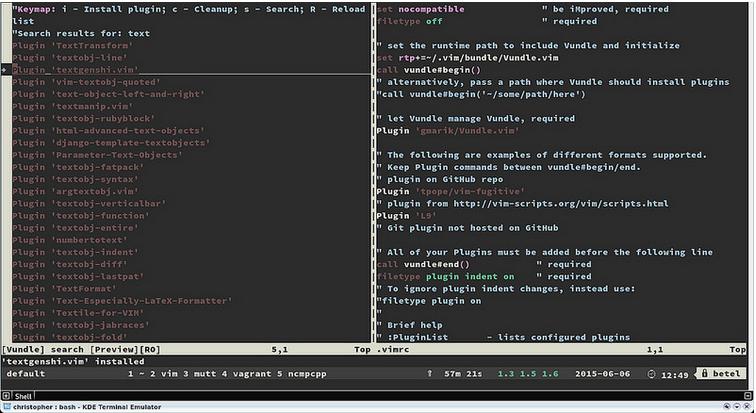Viewport: 756px width, 413px height.
Task: Click the tmux session name default
Action: click(x=26, y=373)
